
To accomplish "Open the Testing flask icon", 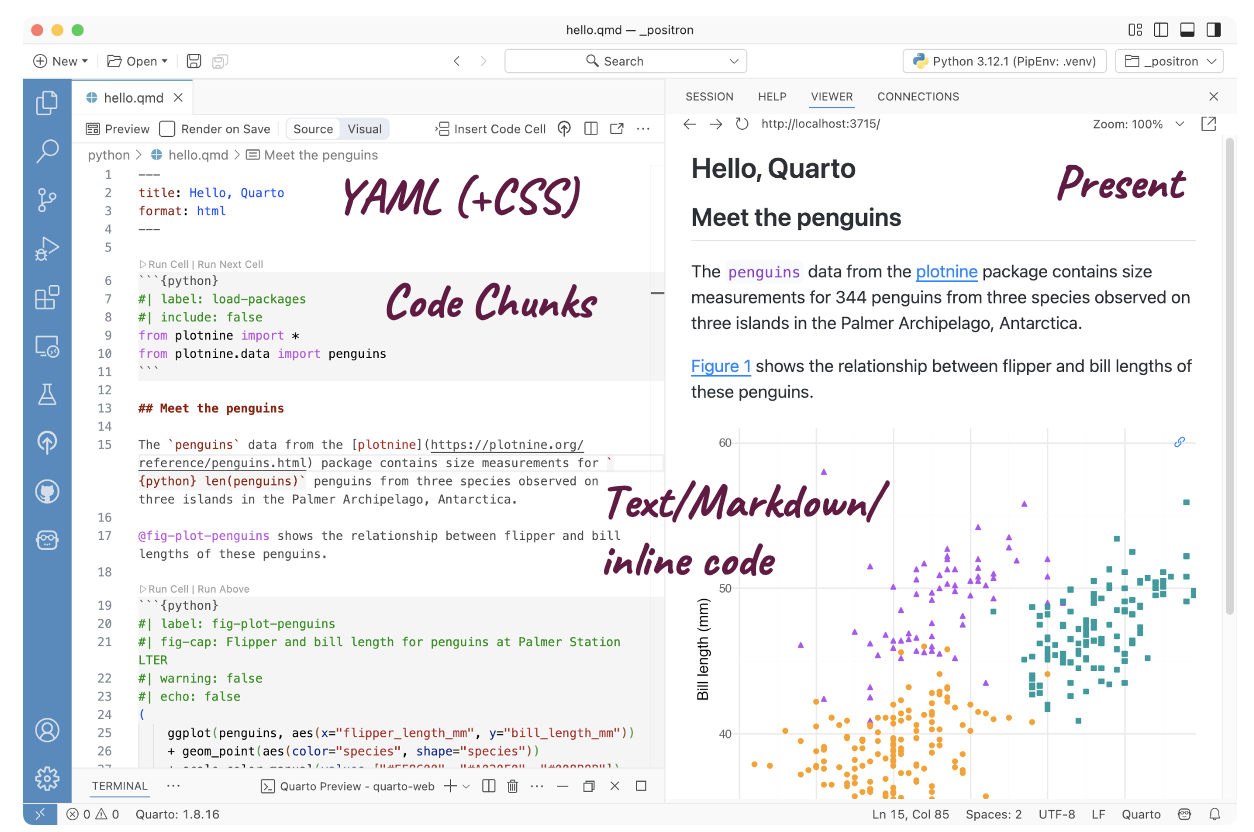I will pos(47,394).
